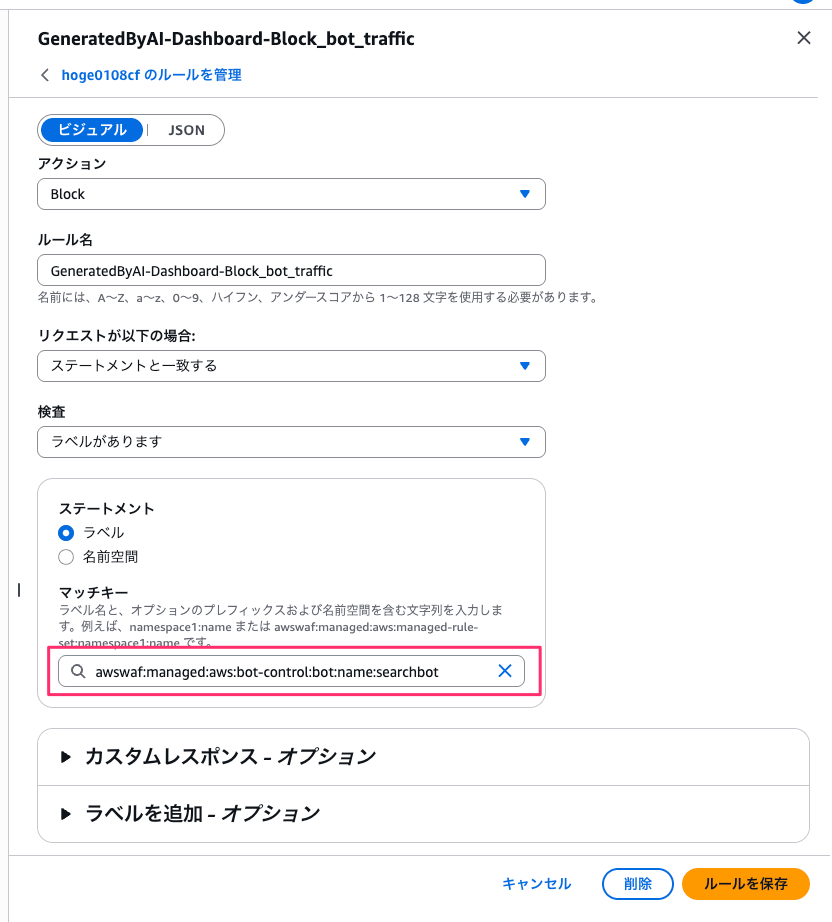Select the ラベル radio button
Image resolution: width=832 pixels, height=922 pixels.
tap(67, 533)
